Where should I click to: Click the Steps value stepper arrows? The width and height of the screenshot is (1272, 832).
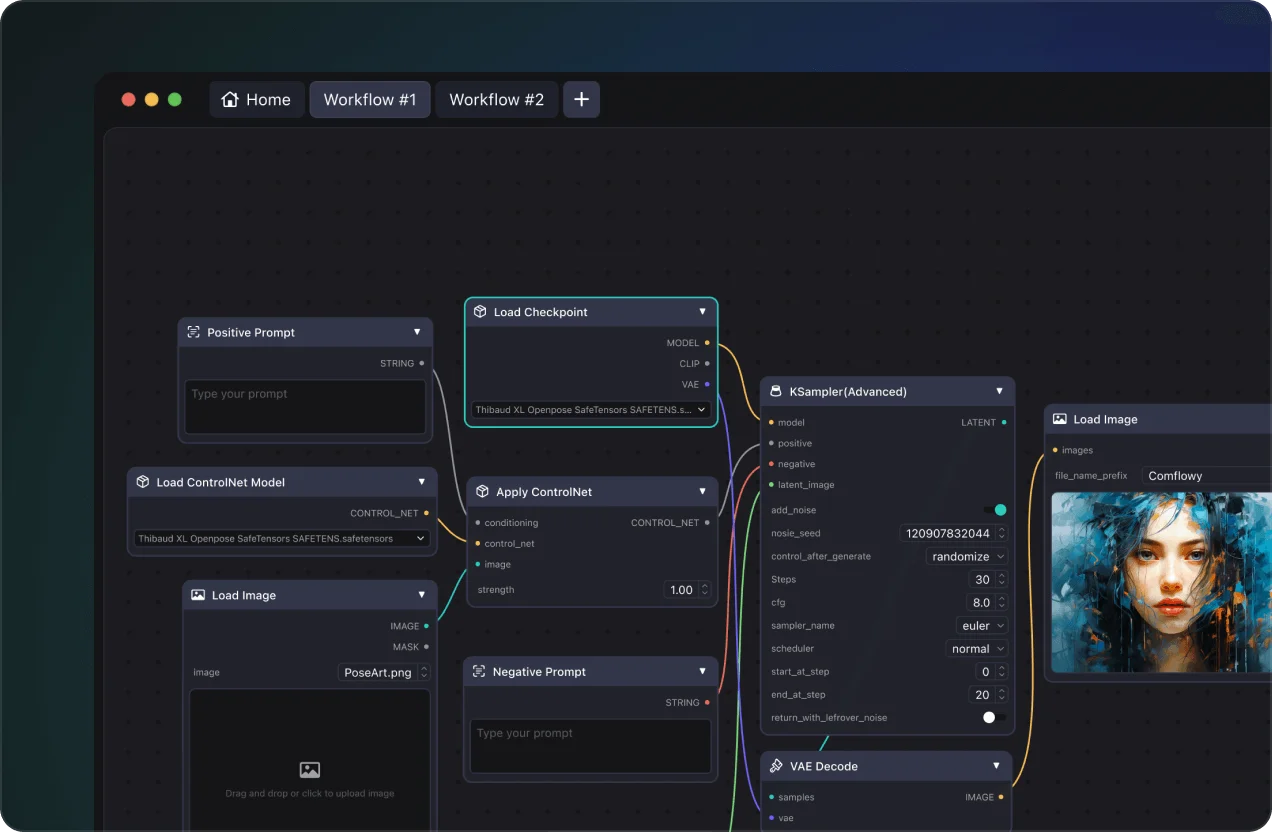pyautogui.click(x=1001, y=580)
